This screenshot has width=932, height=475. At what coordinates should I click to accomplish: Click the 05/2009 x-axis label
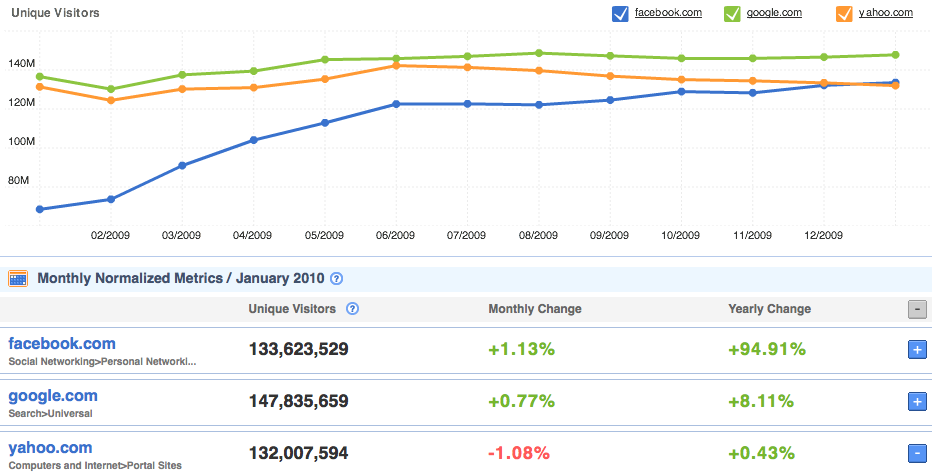pos(324,235)
